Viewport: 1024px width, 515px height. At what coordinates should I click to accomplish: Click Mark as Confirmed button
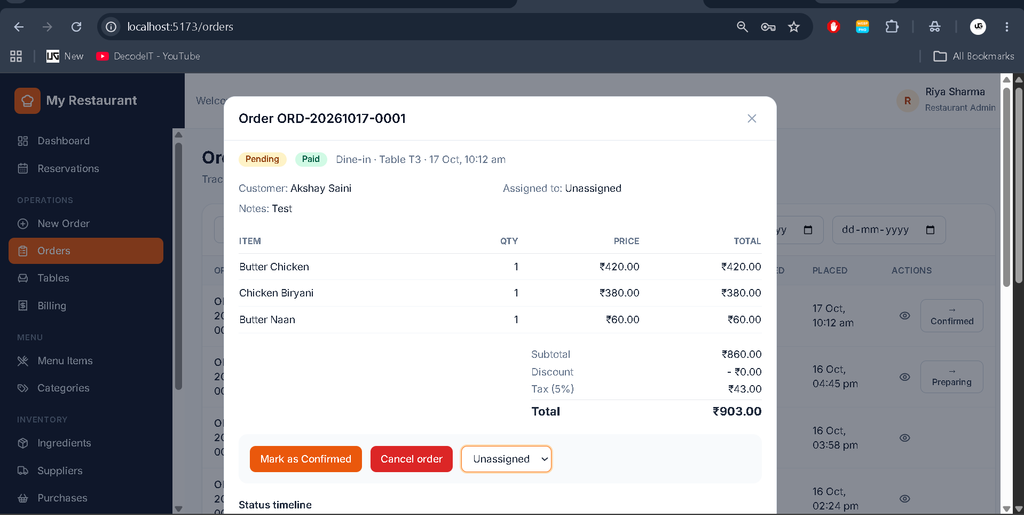click(x=306, y=459)
